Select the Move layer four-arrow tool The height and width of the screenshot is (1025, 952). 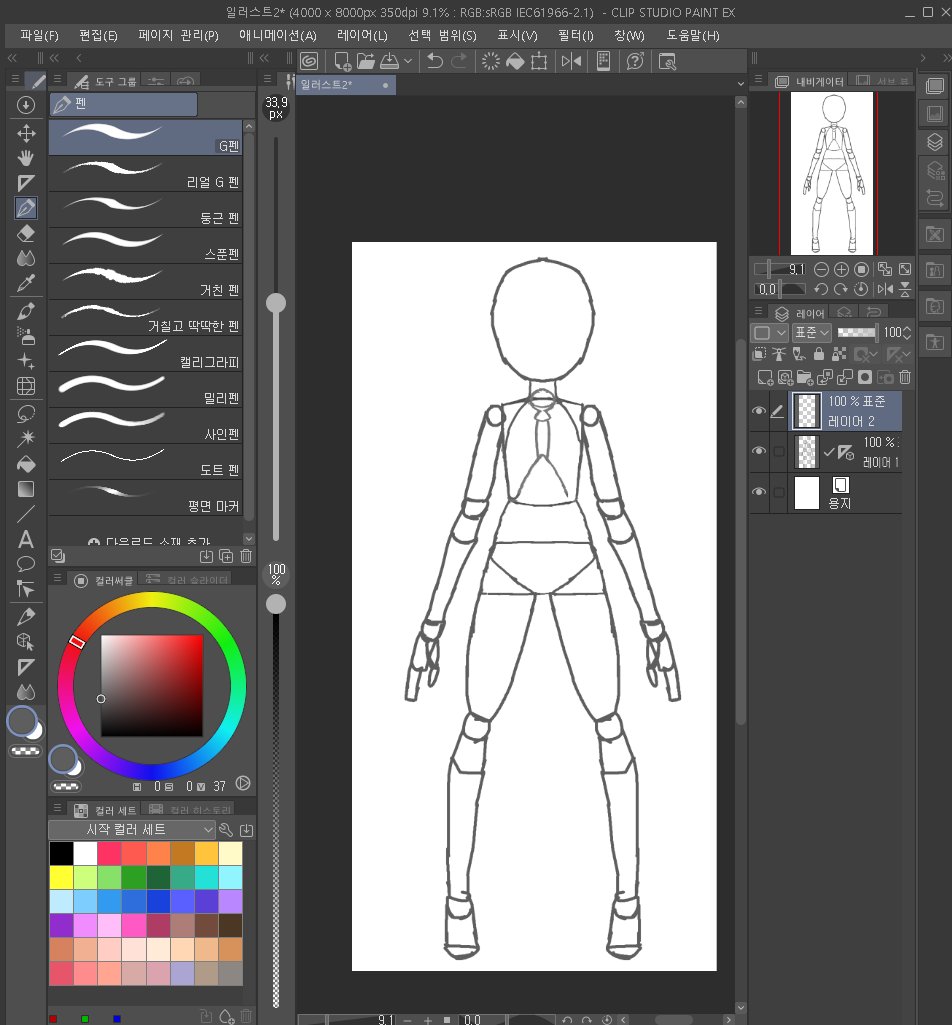26,133
